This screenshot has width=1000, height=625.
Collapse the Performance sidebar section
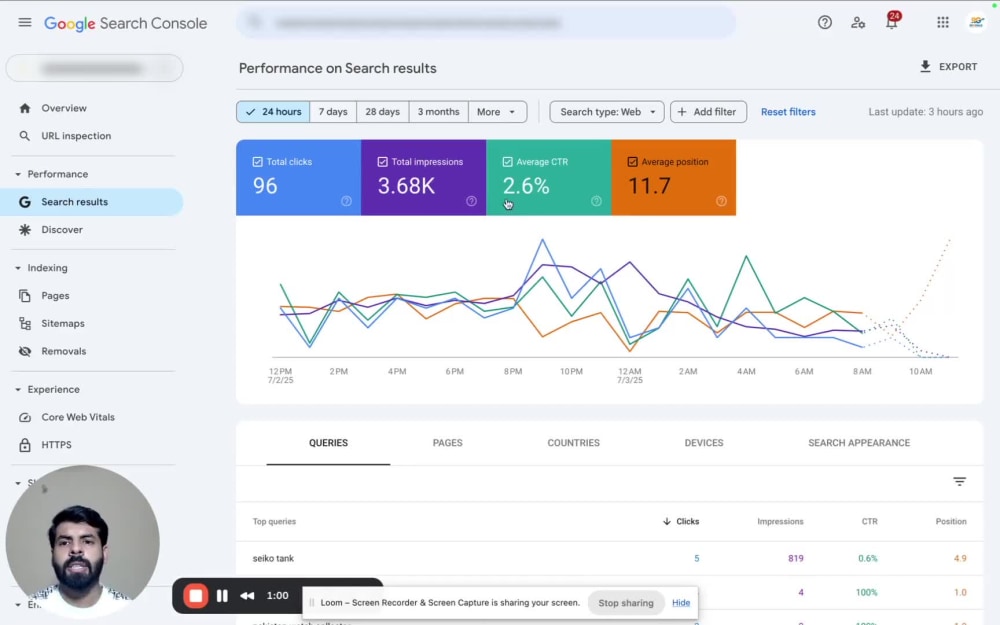click(x=18, y=174)
